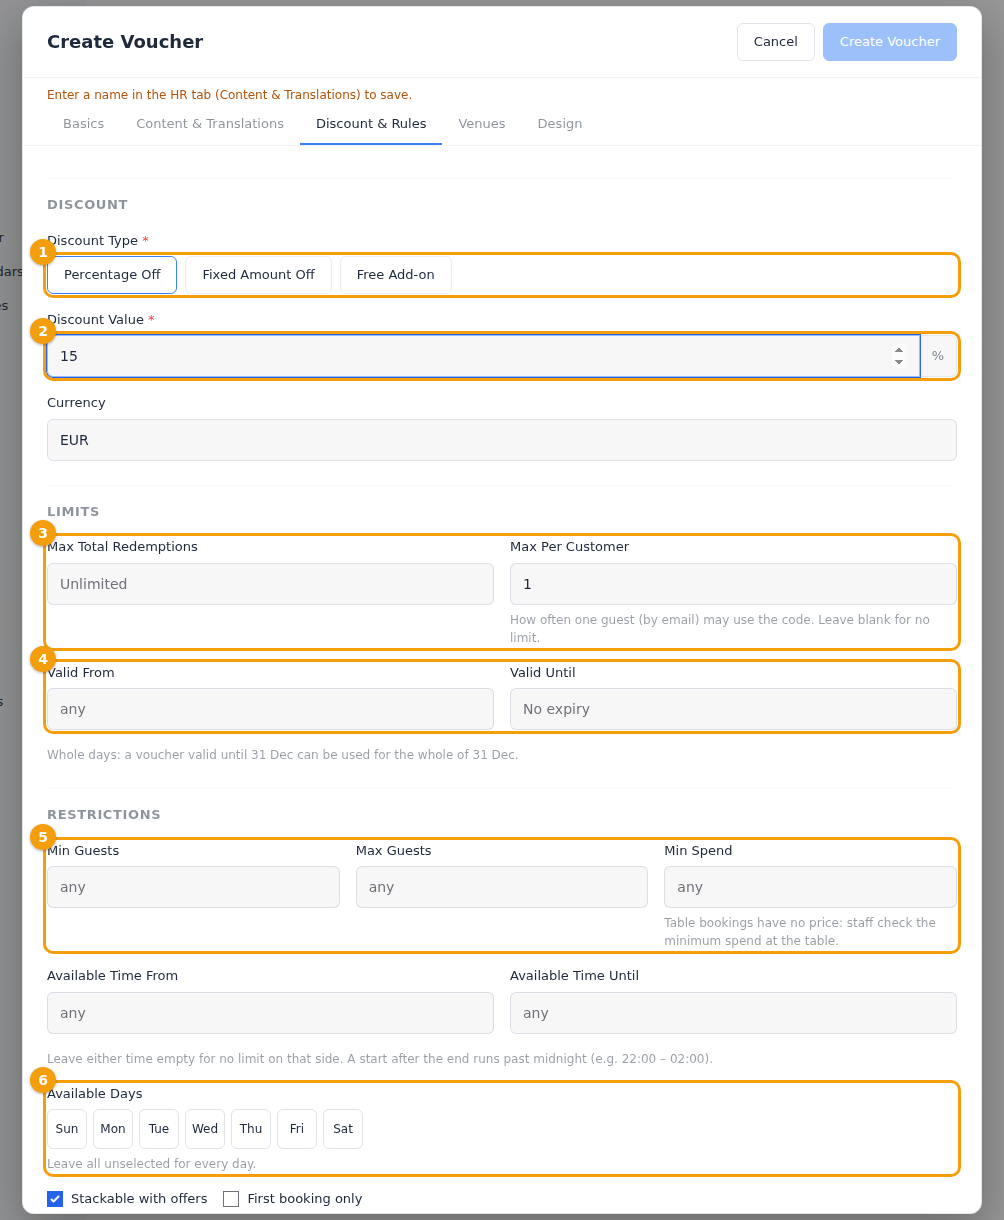This screenshot has height=1220, width=1004.
Task: Cancel the voucher creation dialog
Action: point(776,42)
